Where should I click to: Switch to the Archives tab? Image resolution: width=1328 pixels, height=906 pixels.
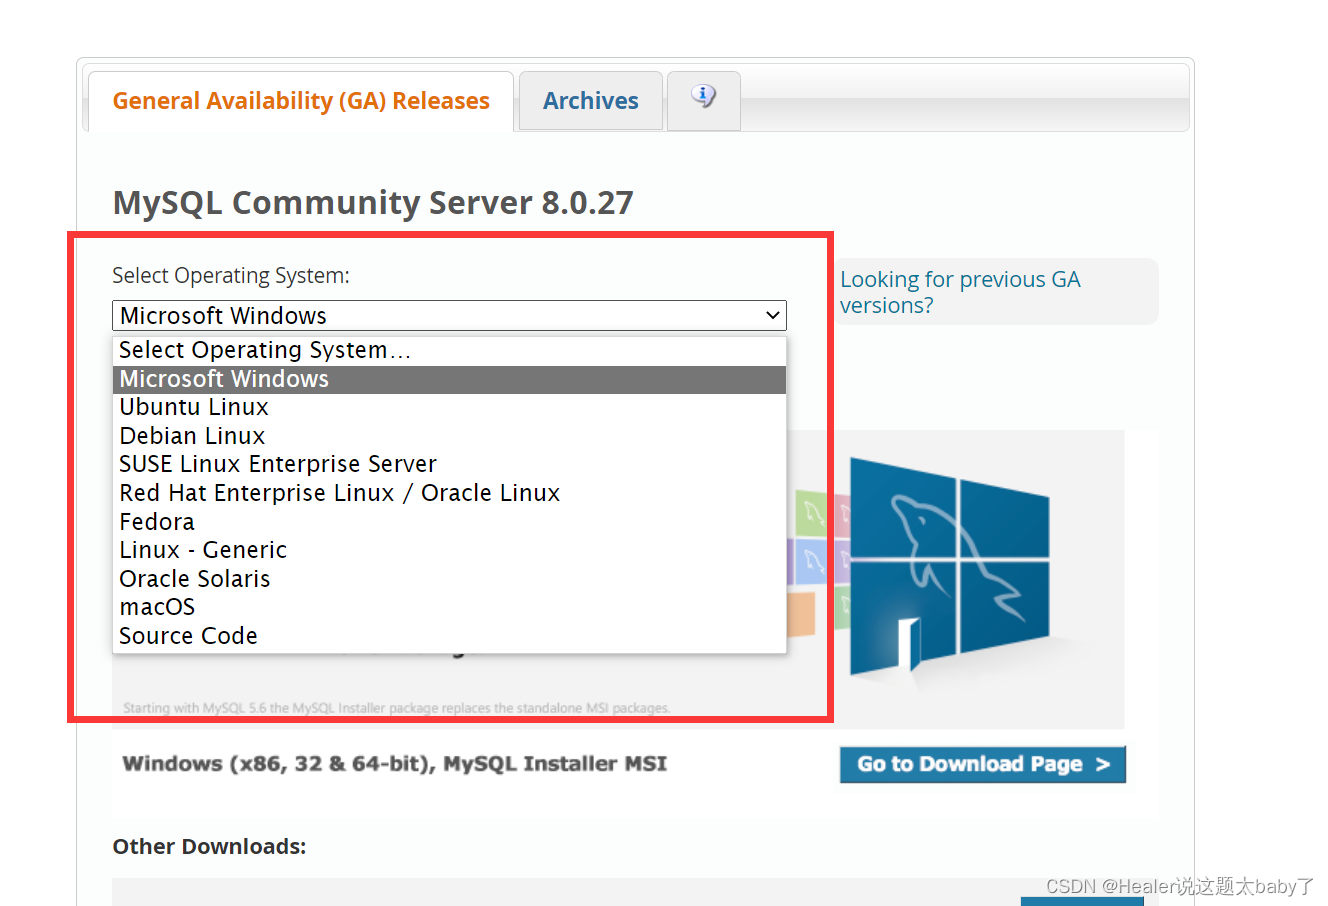[591, 101]
